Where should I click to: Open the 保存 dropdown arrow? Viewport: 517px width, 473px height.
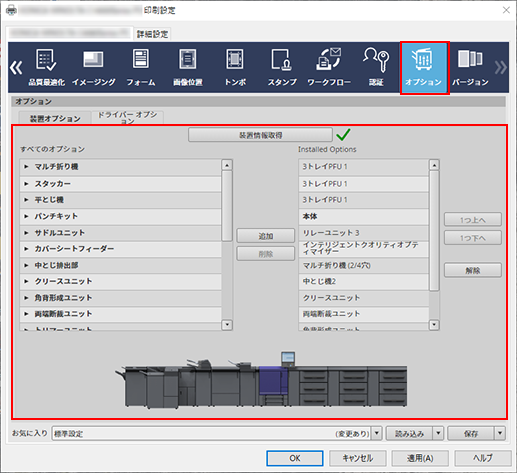pos(500,433)
